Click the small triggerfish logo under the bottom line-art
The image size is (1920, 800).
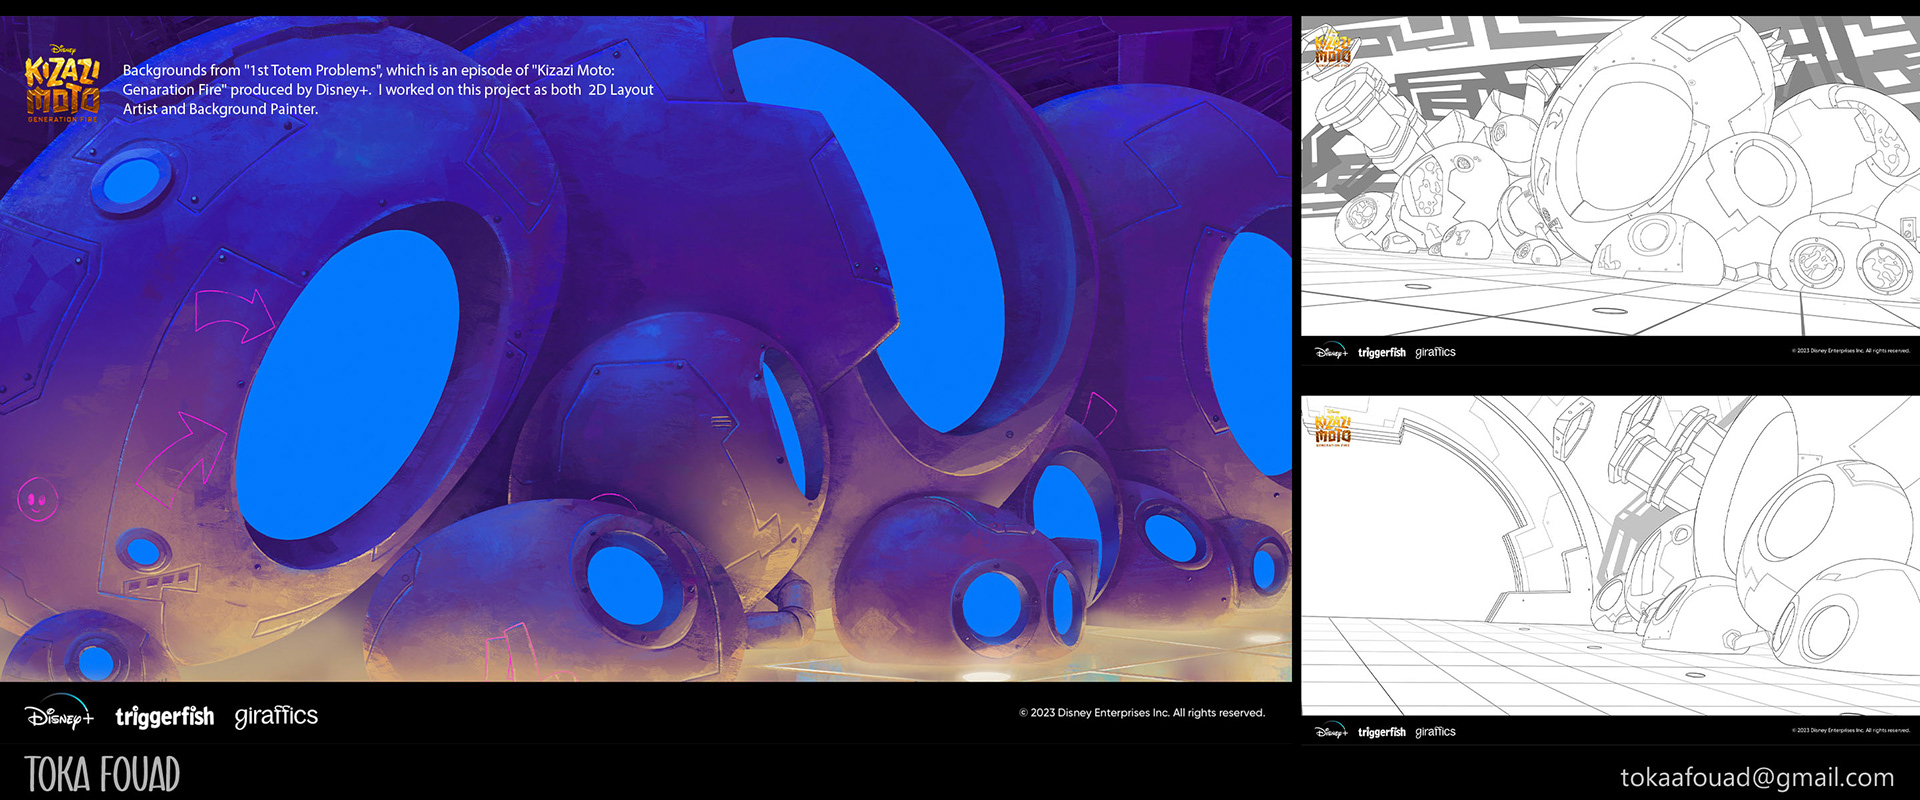(1382, 732)
